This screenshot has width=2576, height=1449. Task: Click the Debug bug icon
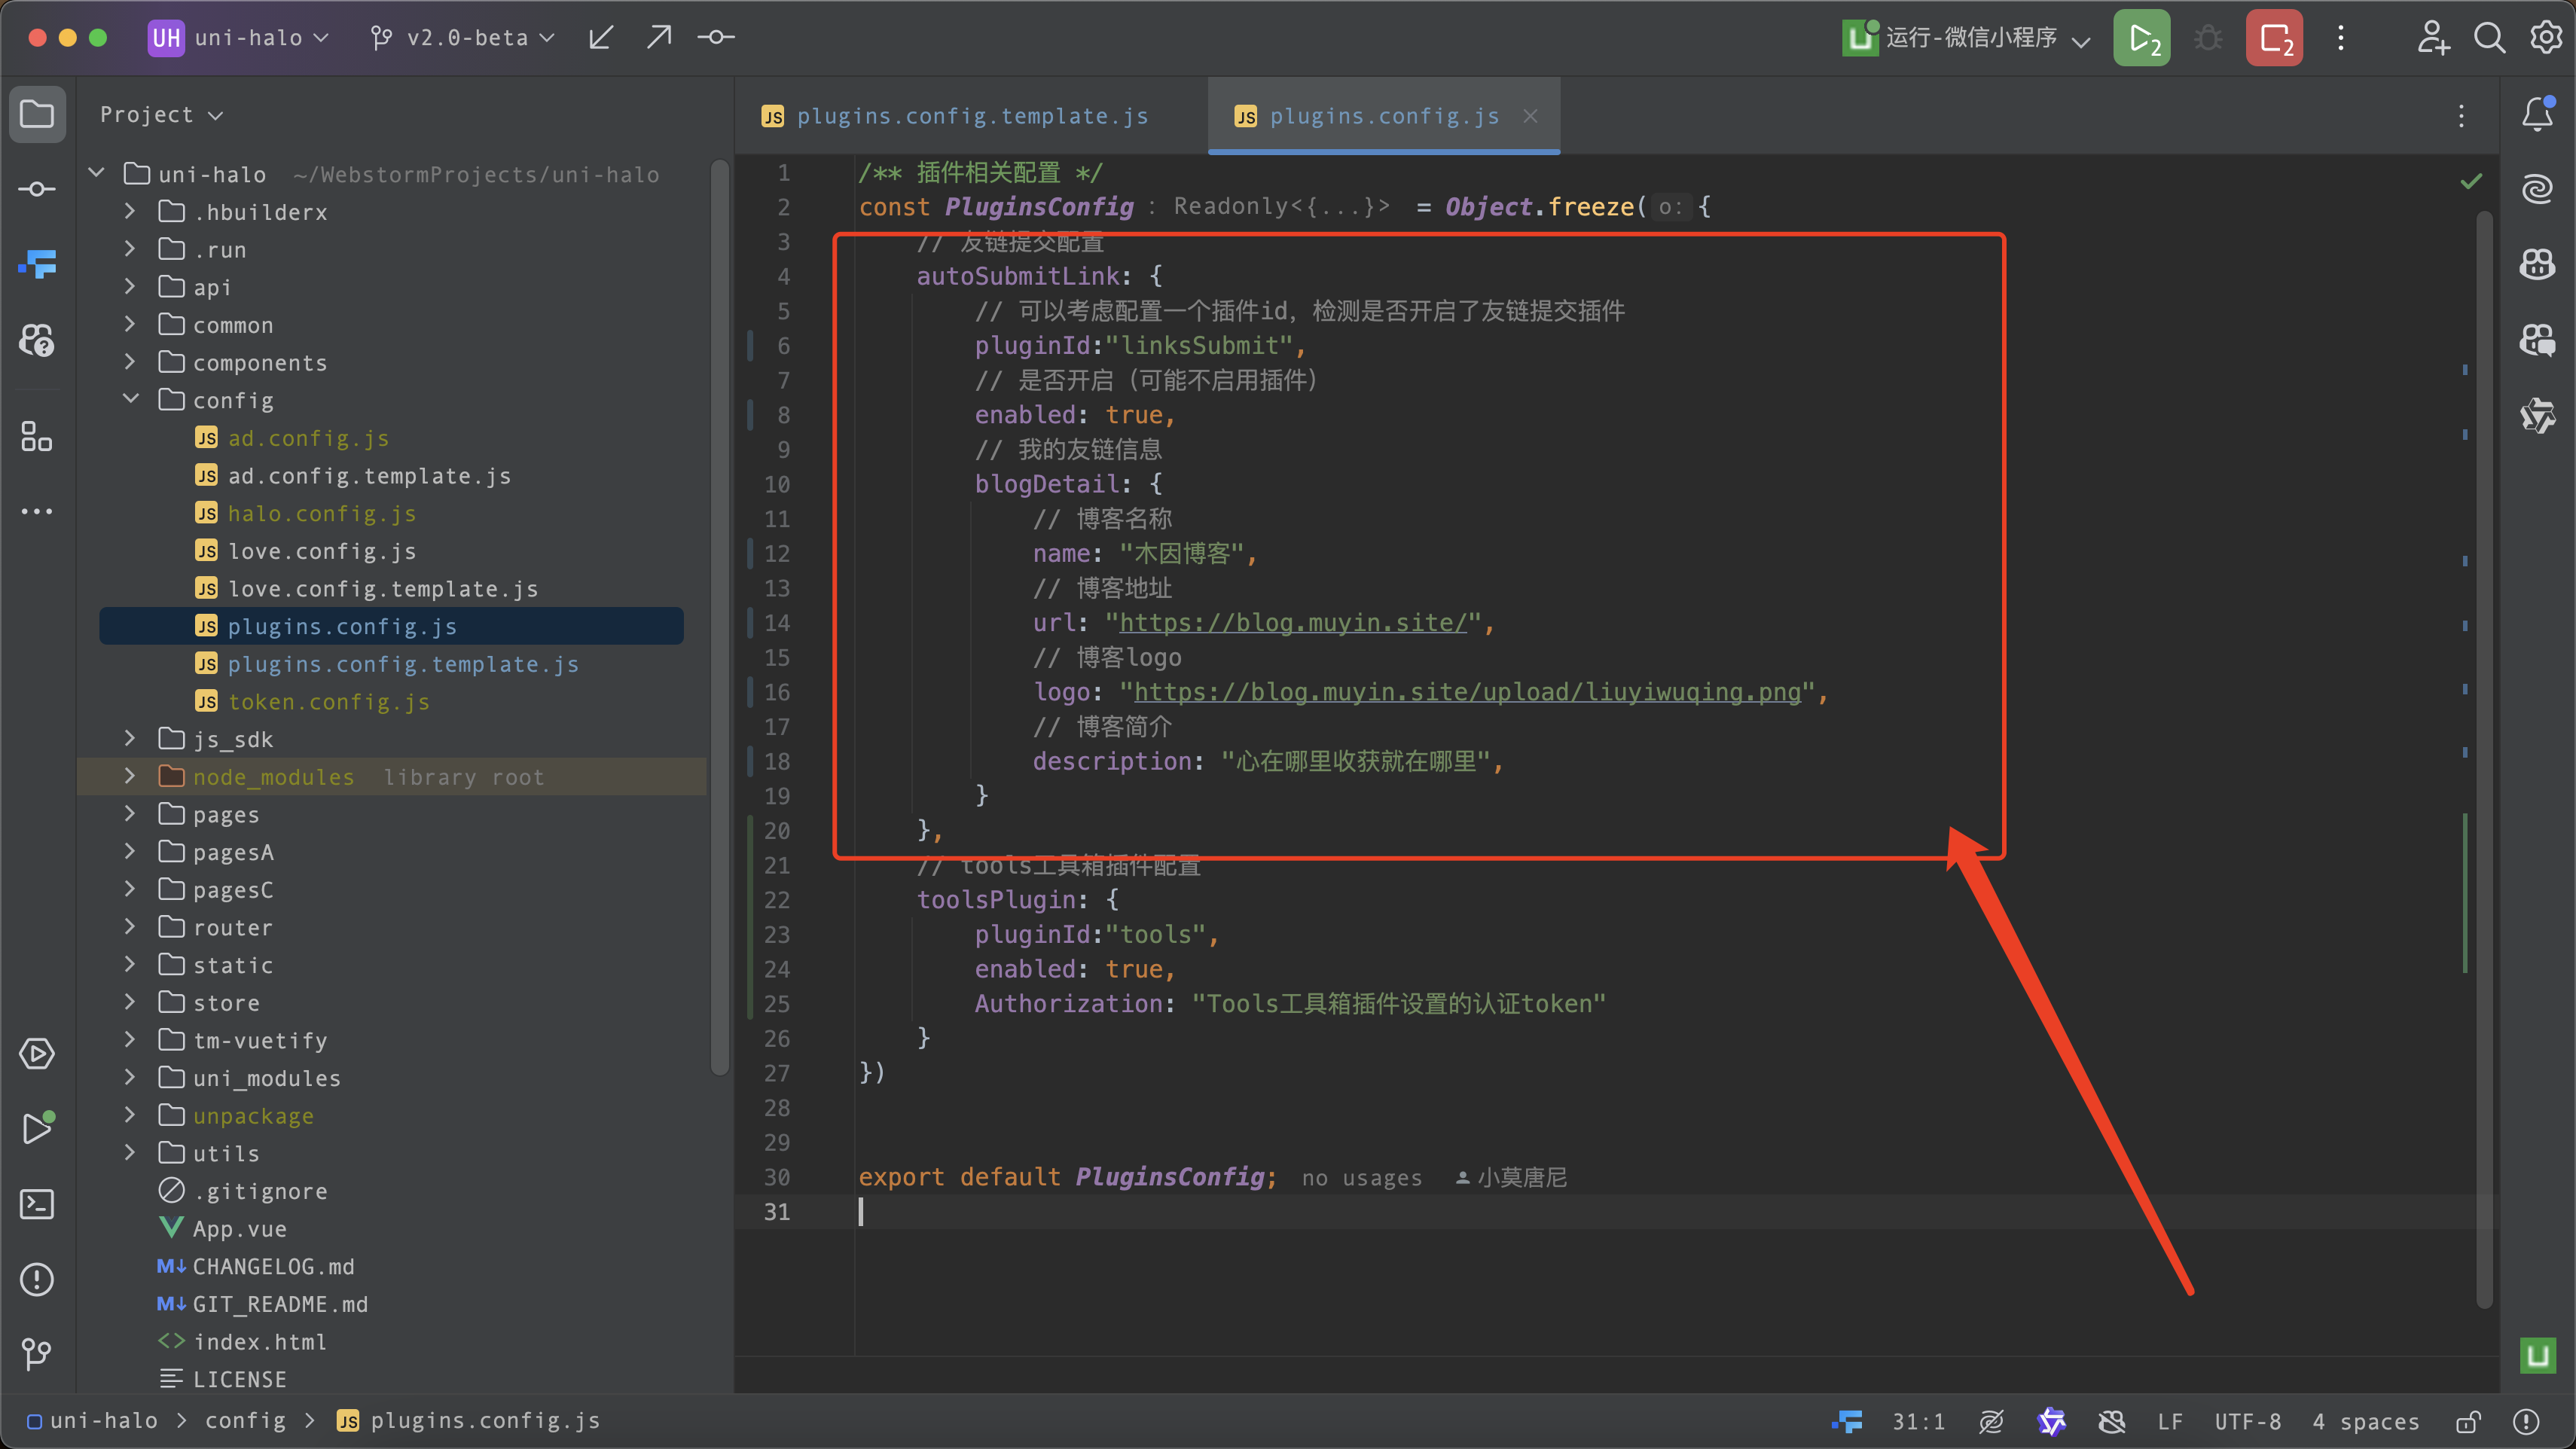(2208, 38)
